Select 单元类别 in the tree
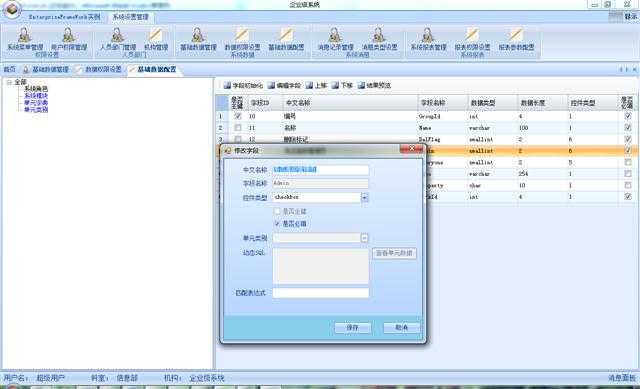The width and height of the screenshot is (640, 389). point(36,110)
